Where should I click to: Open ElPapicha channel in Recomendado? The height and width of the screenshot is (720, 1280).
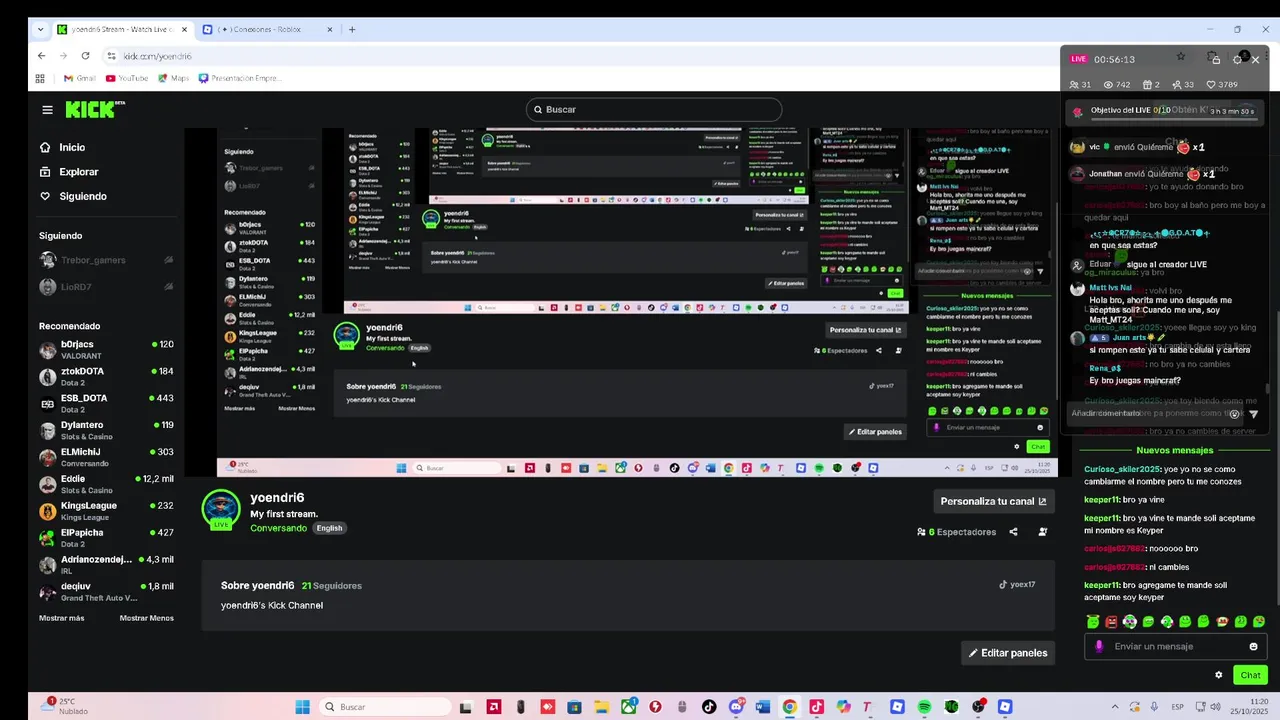click(x=106, y=538)
